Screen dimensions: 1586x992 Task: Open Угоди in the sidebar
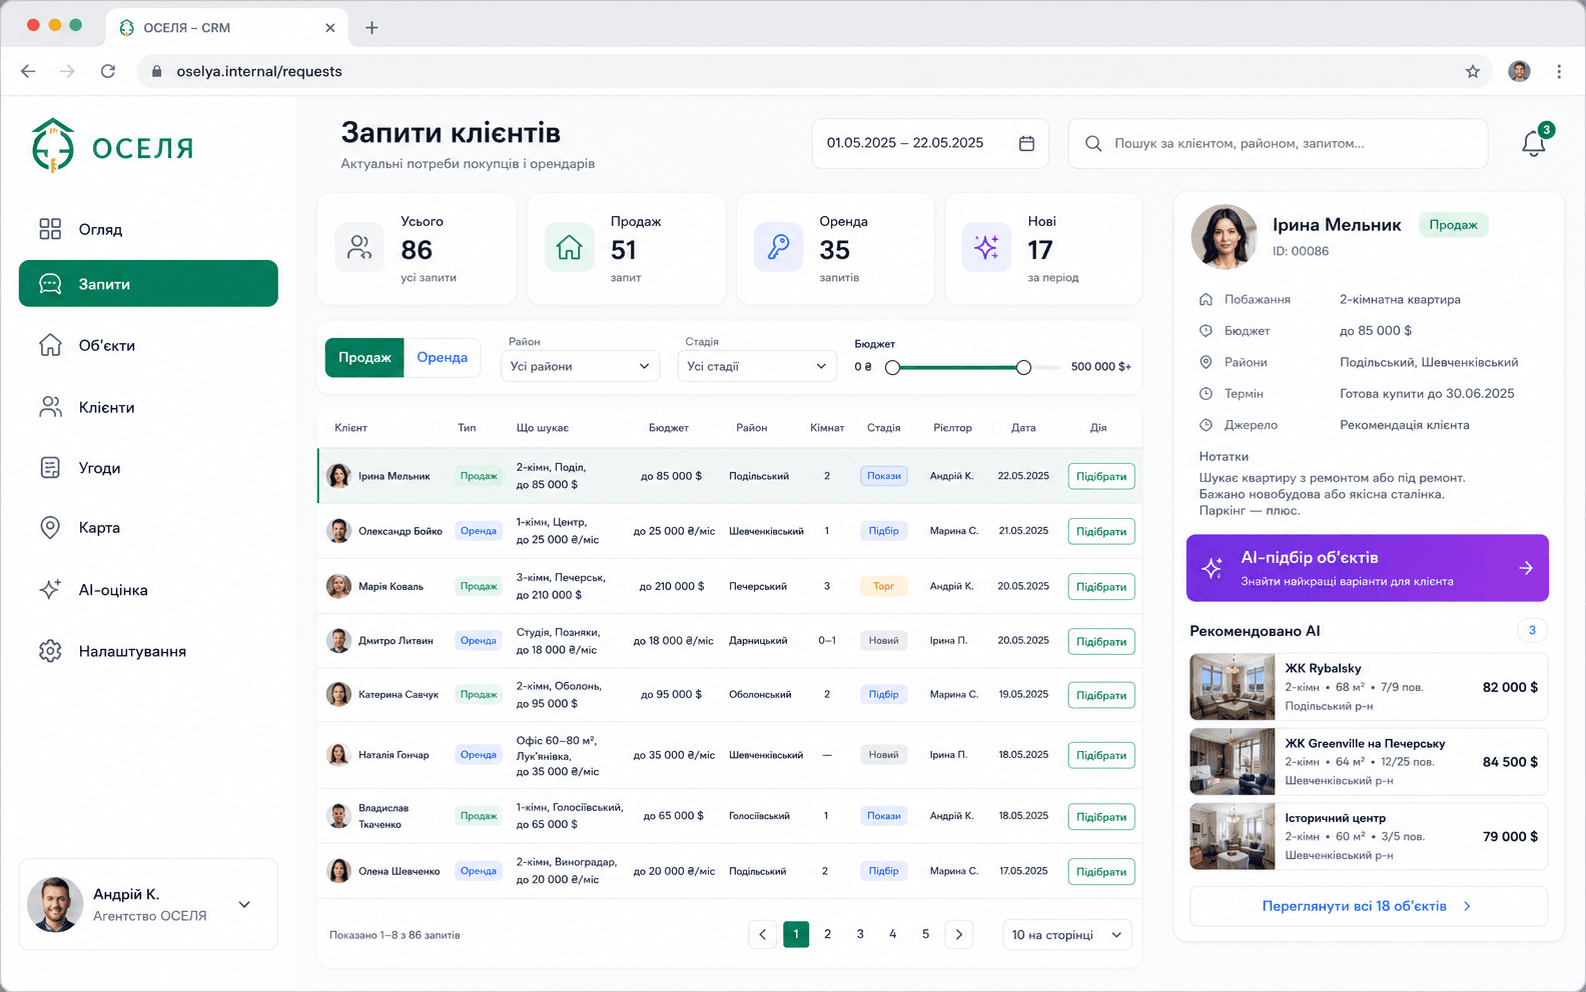point(148,468)
